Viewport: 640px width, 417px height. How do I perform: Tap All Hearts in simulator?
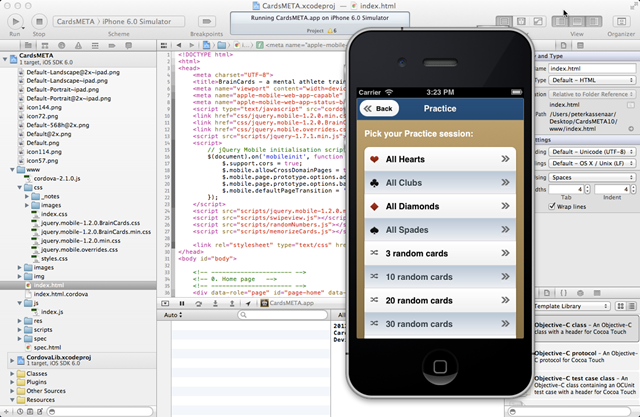point(440,159)
